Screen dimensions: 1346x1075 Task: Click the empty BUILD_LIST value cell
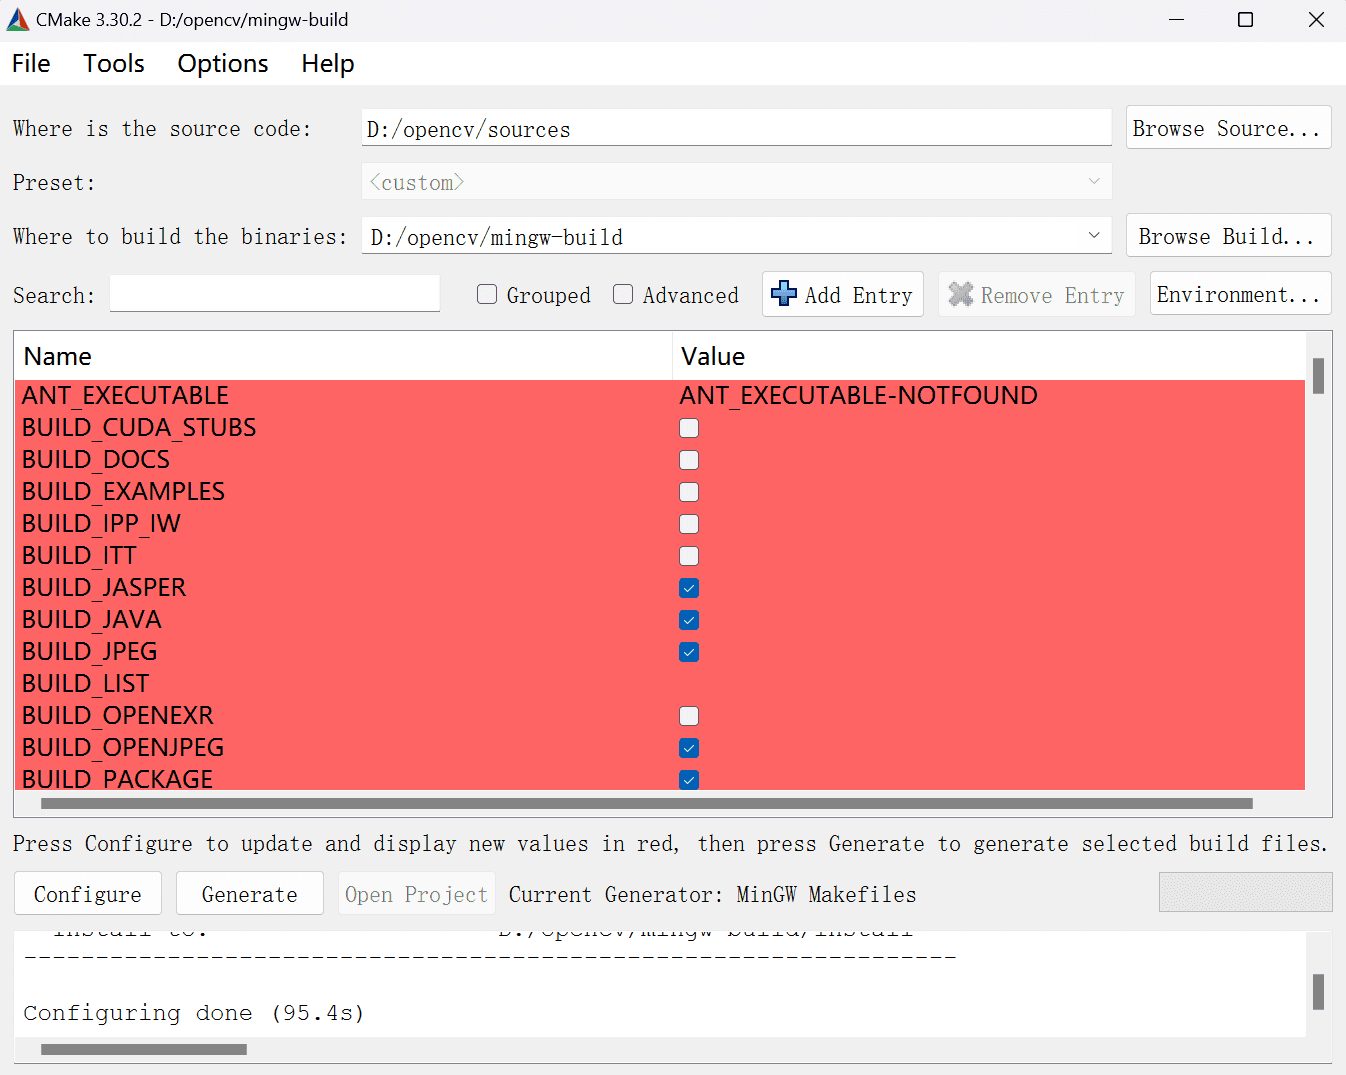(989, 684)
